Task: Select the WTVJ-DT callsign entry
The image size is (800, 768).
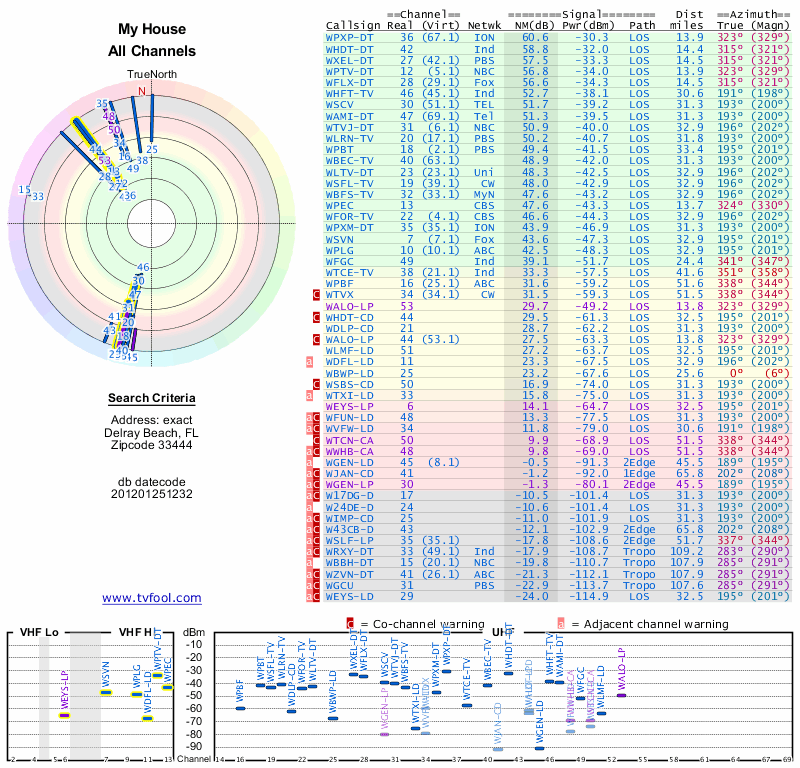Action: (x=349, y=128)
